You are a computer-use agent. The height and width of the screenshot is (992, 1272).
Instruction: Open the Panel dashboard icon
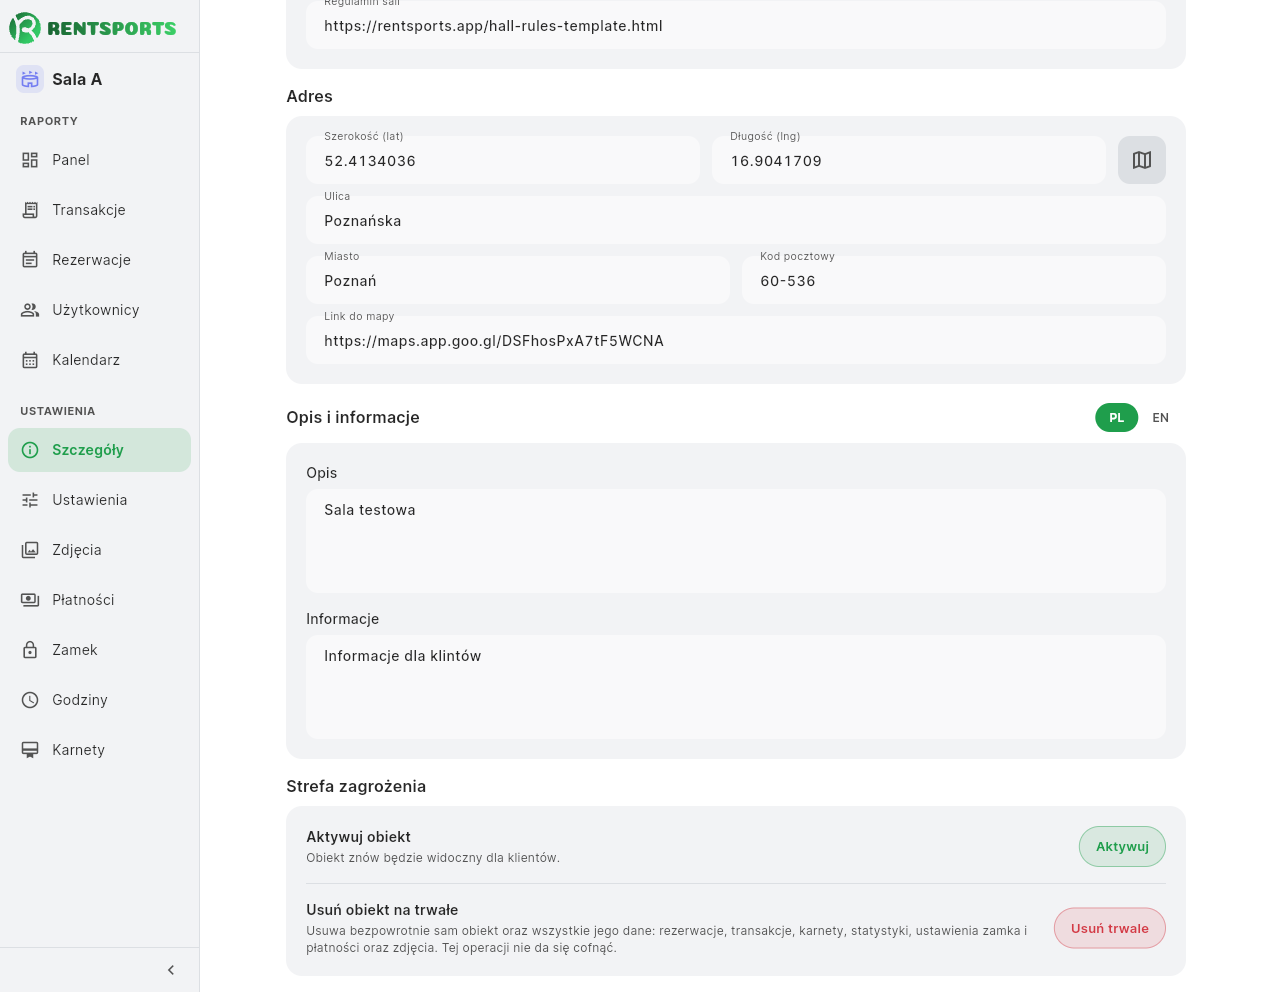(x=30, y=160)
